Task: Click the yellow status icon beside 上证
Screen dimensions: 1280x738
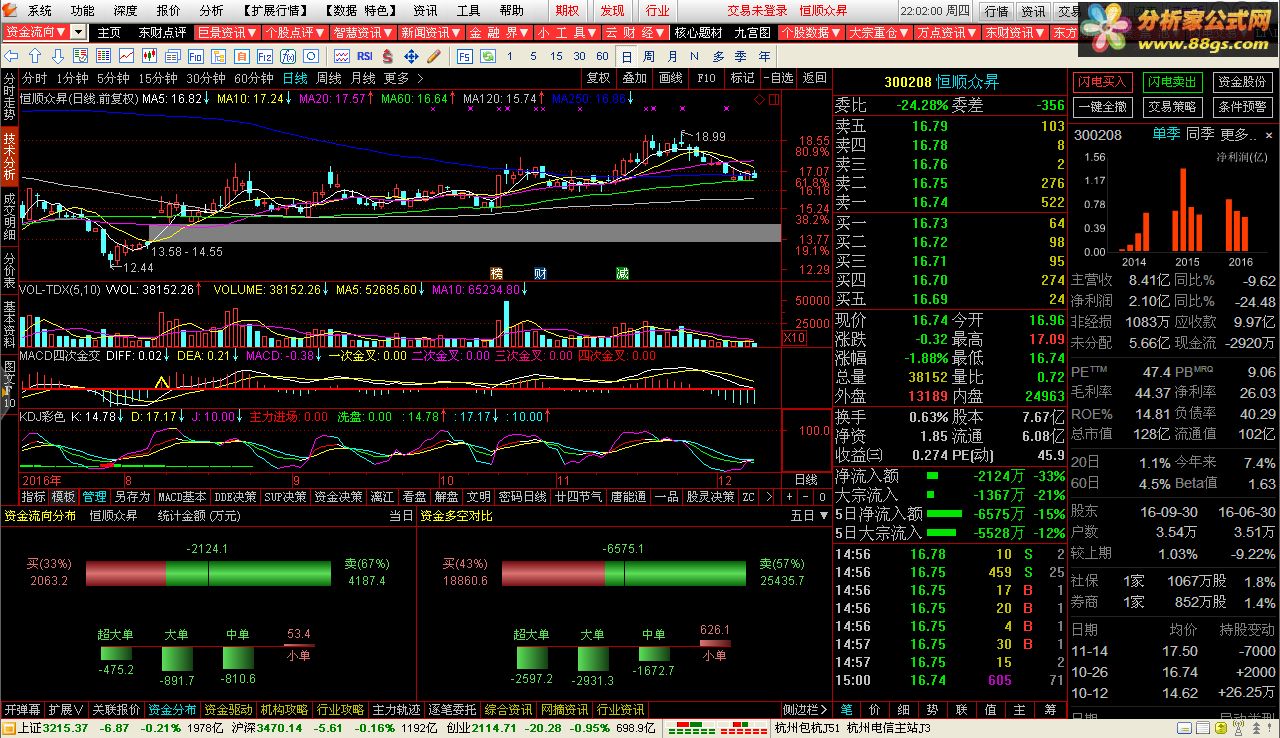Action: tap(8, 728)
